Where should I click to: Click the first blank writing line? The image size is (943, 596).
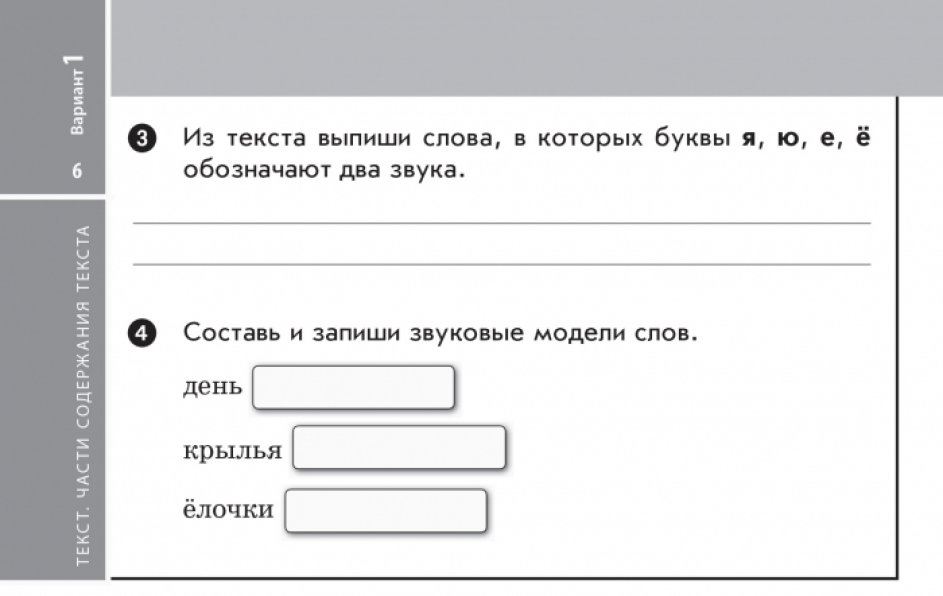pyautogui.click(x=502, y=223)
